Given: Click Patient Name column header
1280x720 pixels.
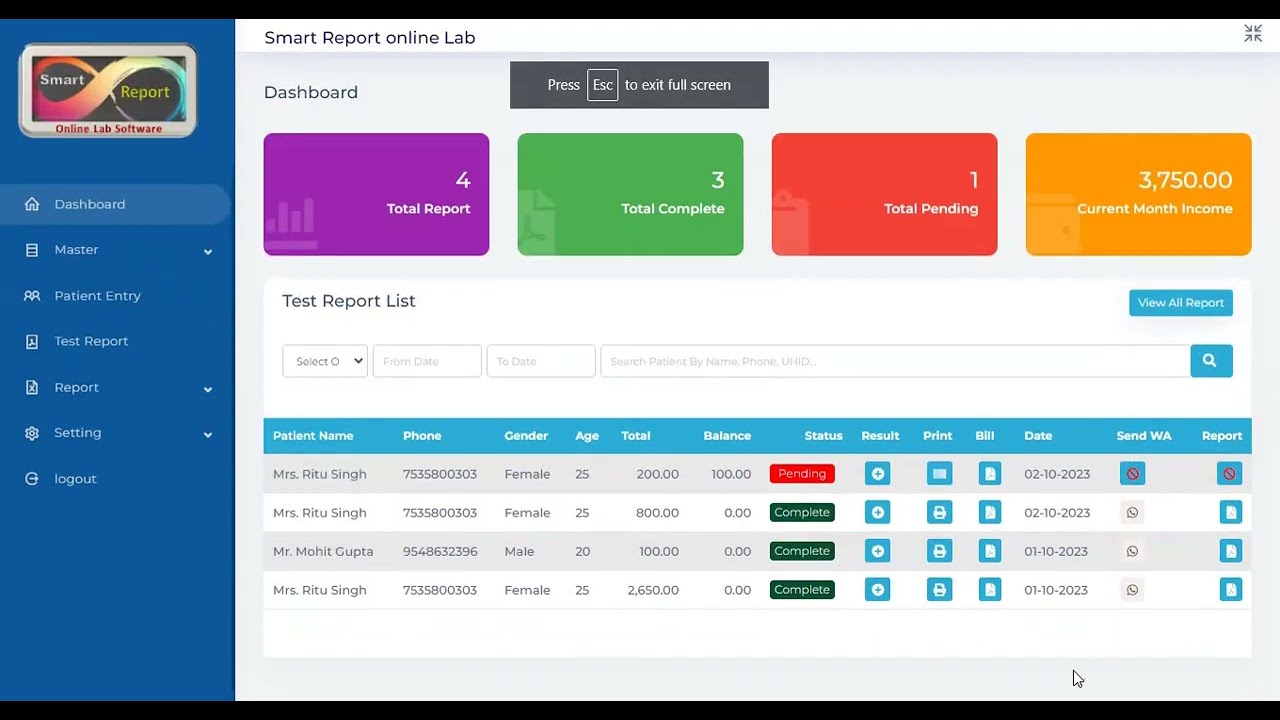Looking at the screenshot, I should 313,436.
